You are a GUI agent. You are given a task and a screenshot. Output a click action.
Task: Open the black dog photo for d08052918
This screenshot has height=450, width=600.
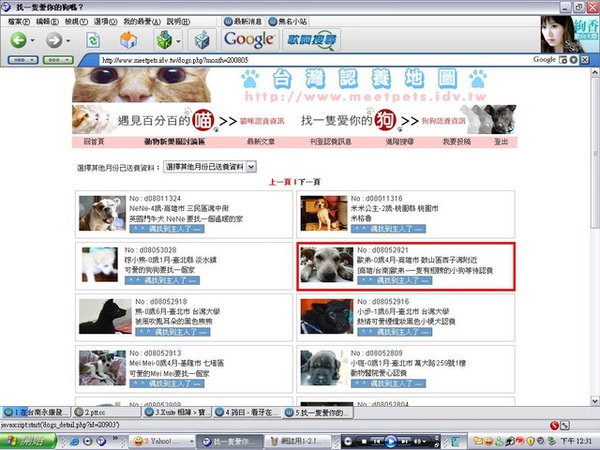click(x=105, y=316)
